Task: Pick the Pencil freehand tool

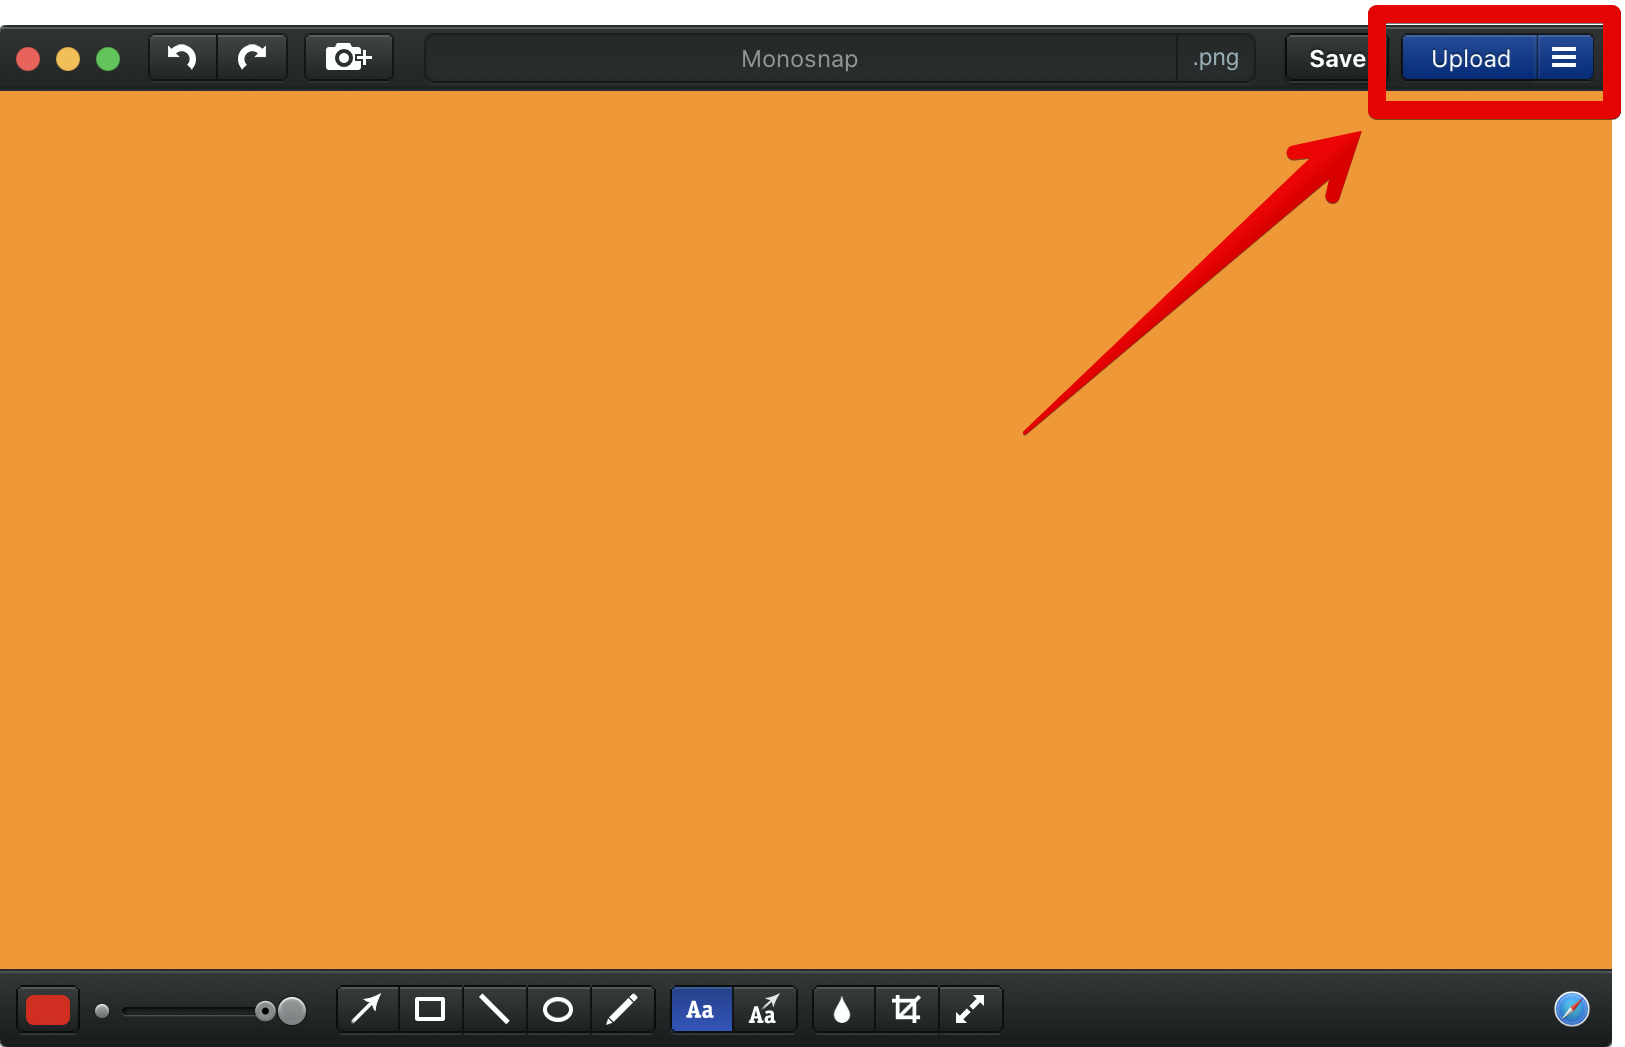Action: click(x=622, y=1009)
